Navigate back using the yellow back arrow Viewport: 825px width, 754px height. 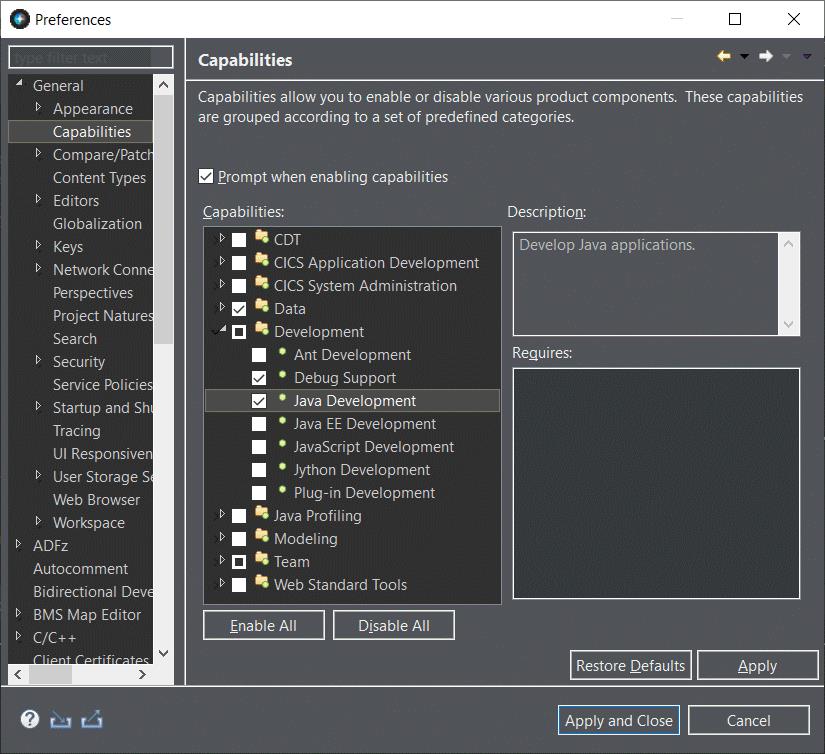click(x=723, y=57)
